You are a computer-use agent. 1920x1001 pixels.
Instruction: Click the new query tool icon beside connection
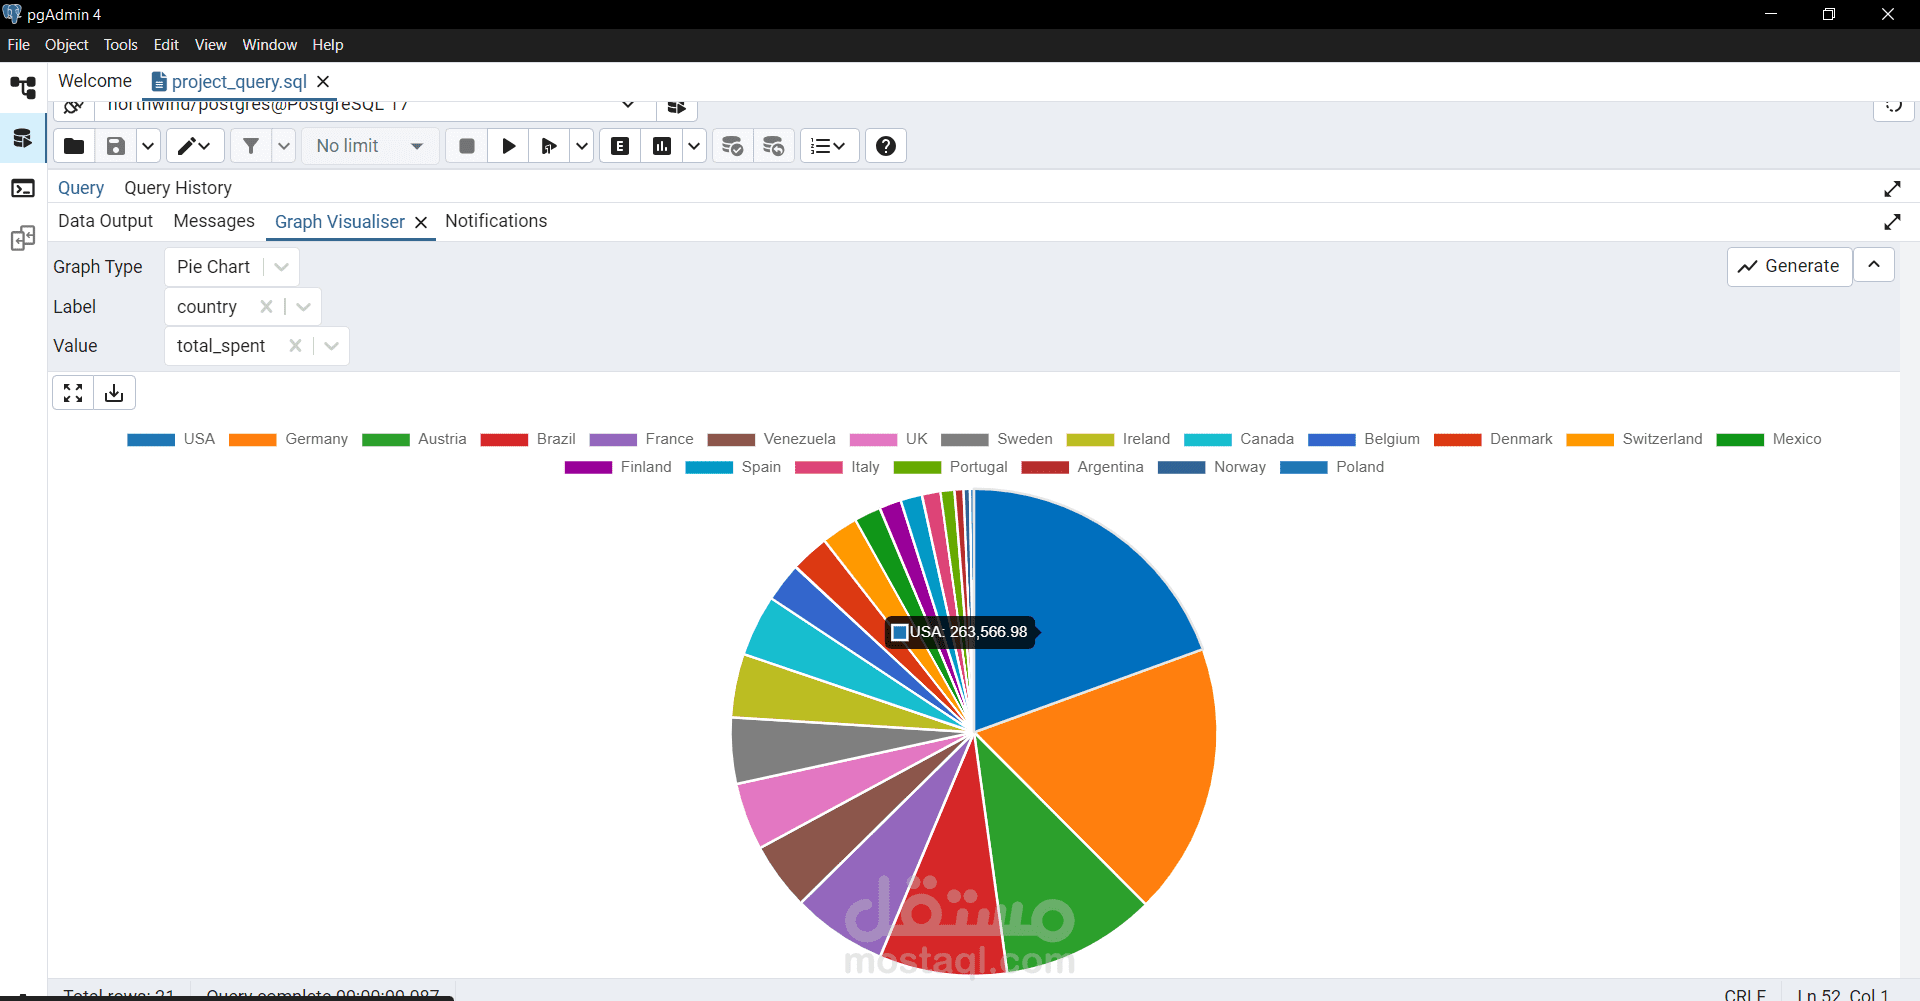click(x=677, y=107)
